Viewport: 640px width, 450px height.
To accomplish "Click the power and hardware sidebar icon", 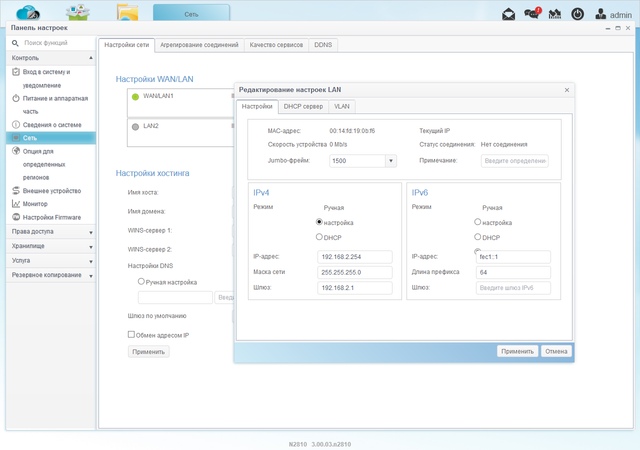I will (x=16, y=98).
